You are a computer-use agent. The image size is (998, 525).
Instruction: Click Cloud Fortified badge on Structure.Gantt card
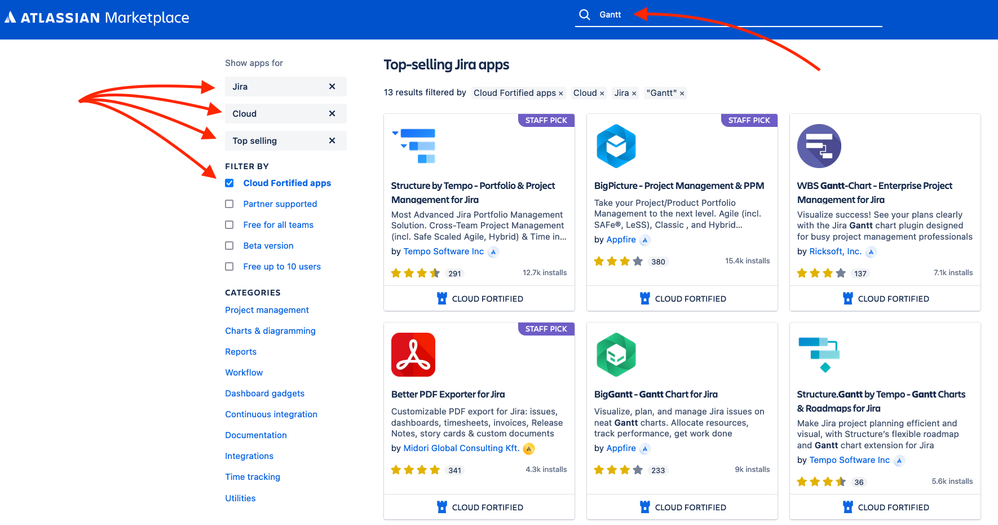(885, 507)
